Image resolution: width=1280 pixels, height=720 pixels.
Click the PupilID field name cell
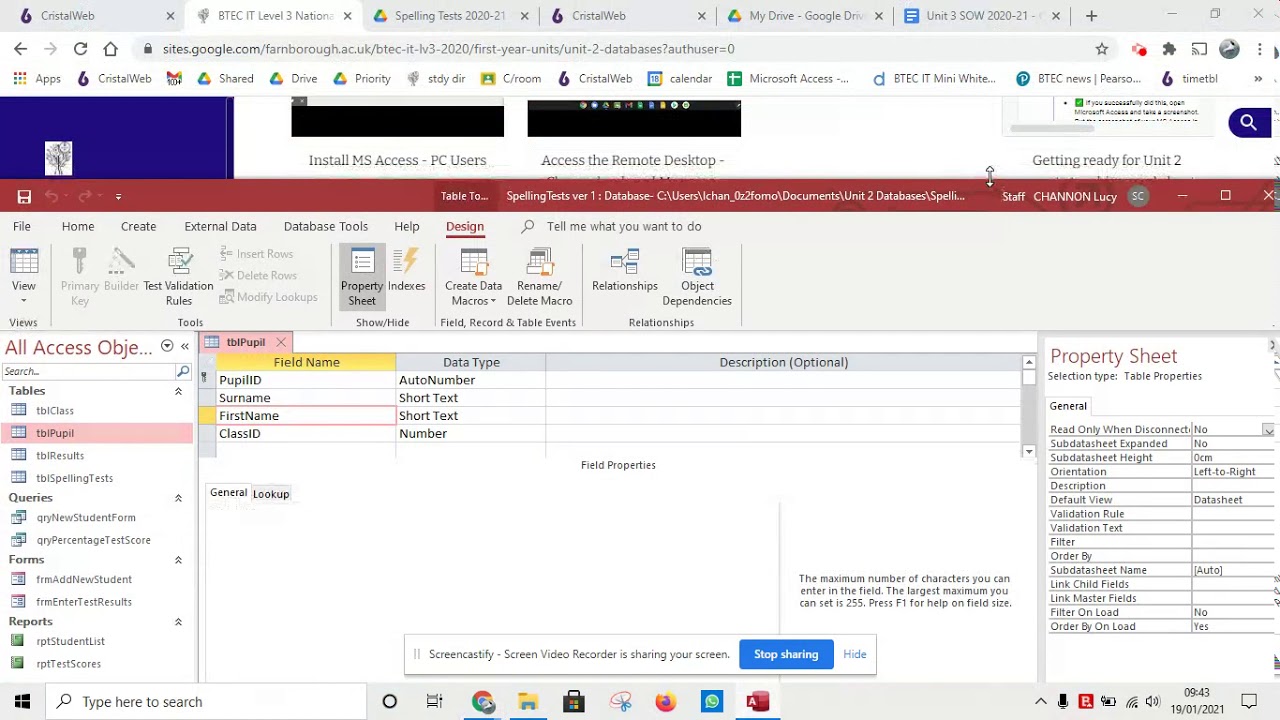(x=306, y=380)
